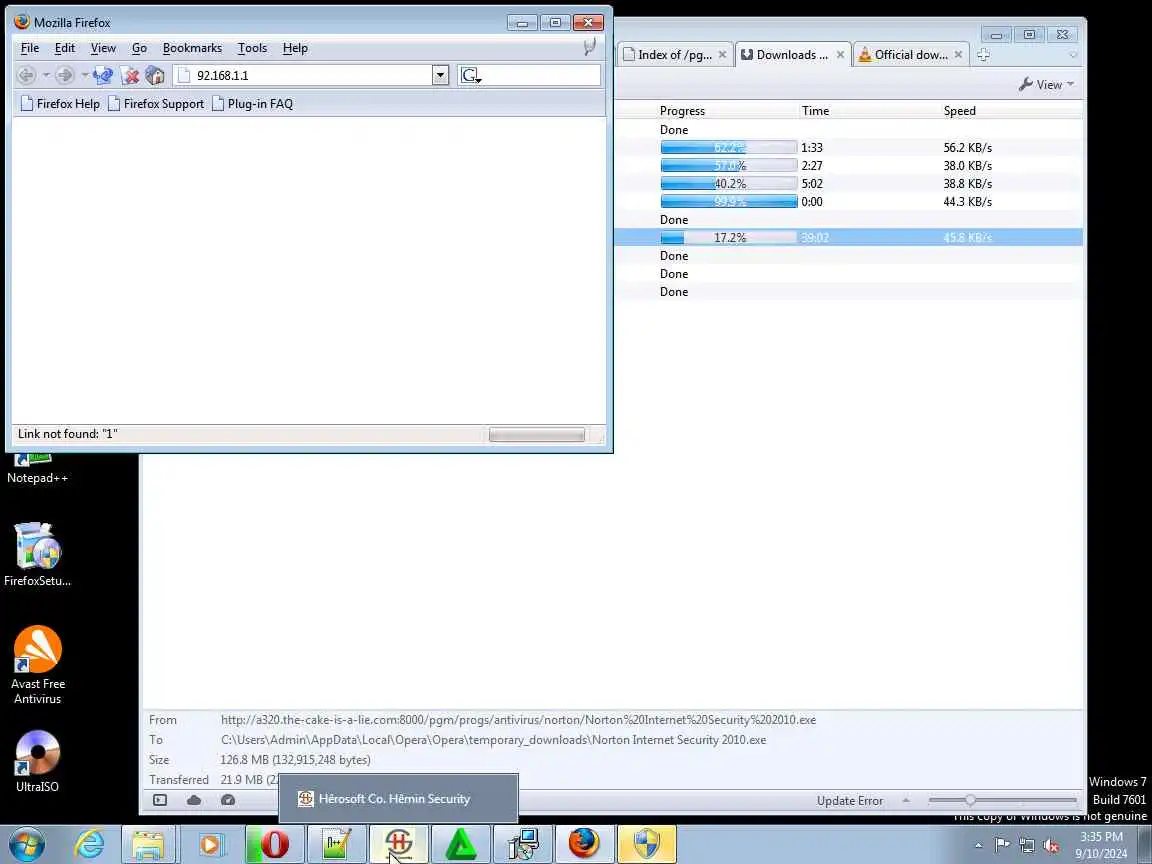Select the download at 17.2% progress
This screenshot has height=864, width=1152.
(849, 237)
